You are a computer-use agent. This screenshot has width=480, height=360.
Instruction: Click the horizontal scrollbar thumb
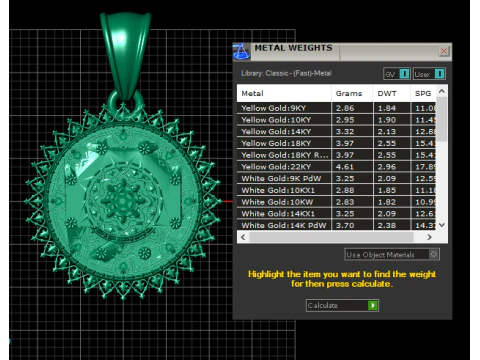point(331,237)
